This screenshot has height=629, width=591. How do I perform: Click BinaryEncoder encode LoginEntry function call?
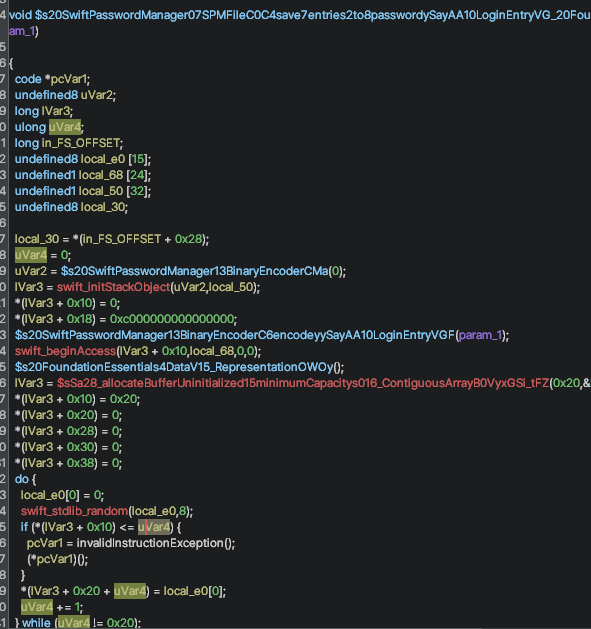[235, 335]
